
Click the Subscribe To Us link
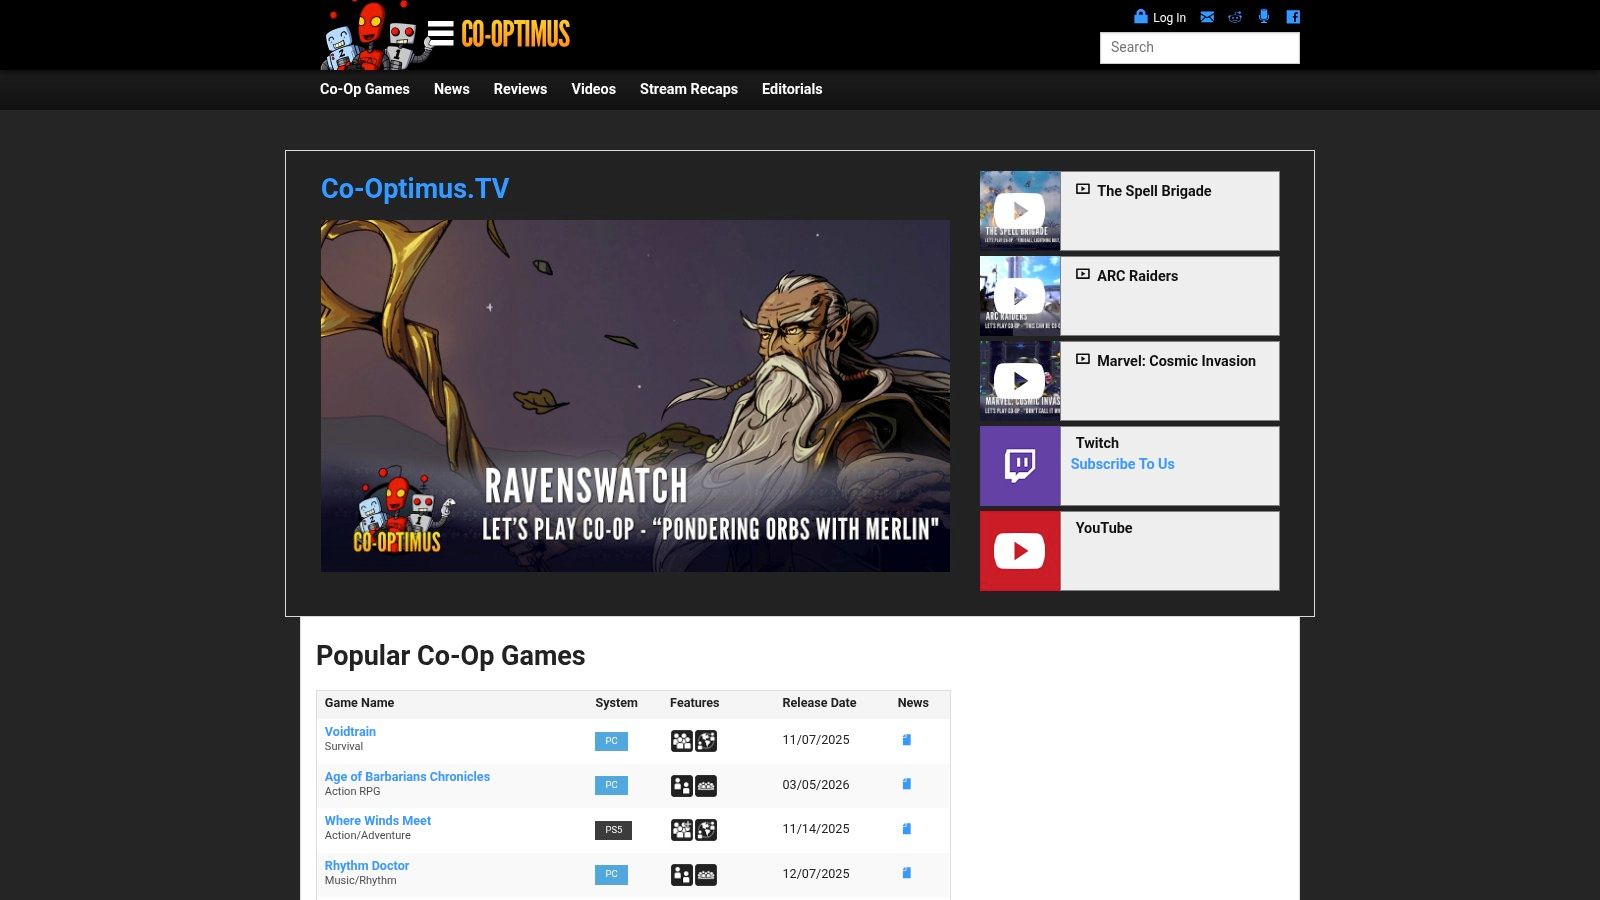click(x=1122, y=464)
